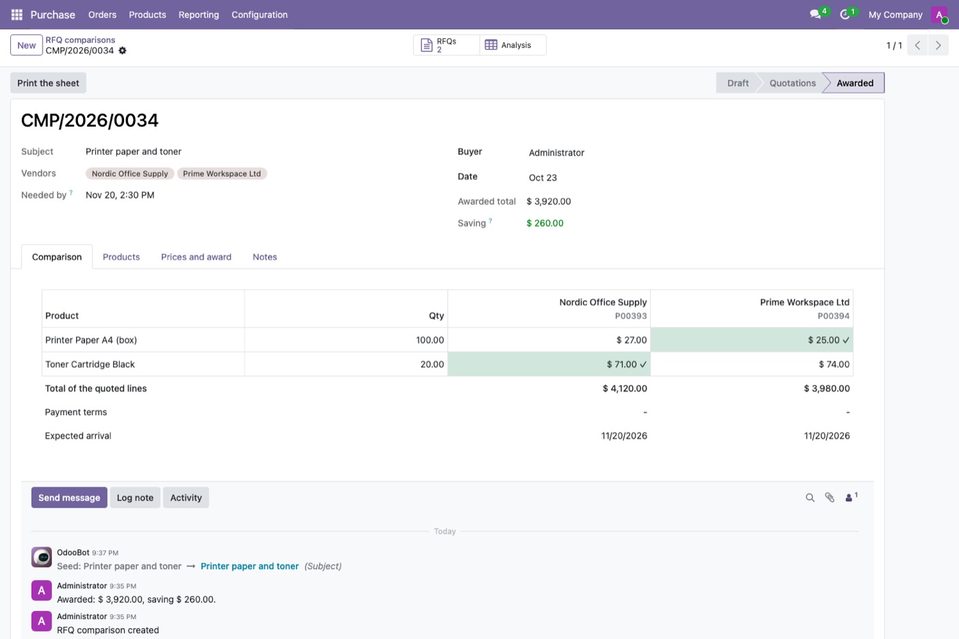
Task: Set status to Draft
Action: pos(738,83)
